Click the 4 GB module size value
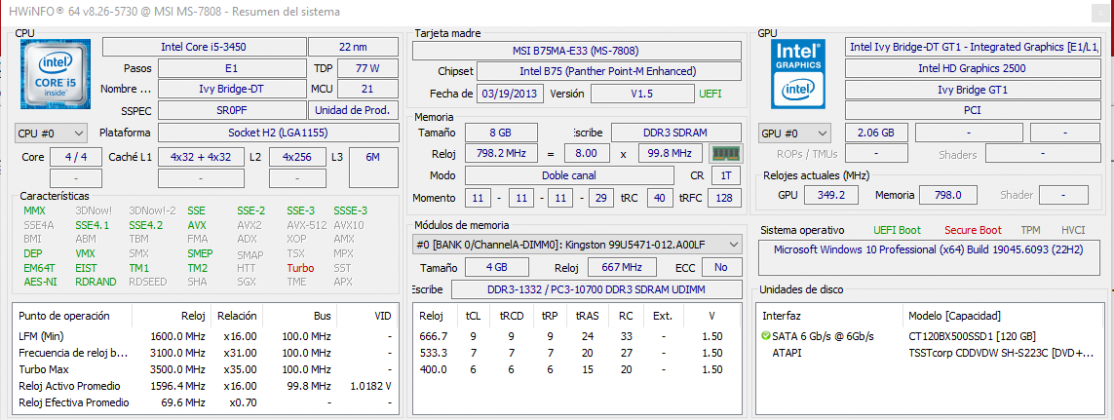 click(x=496, y=268)
